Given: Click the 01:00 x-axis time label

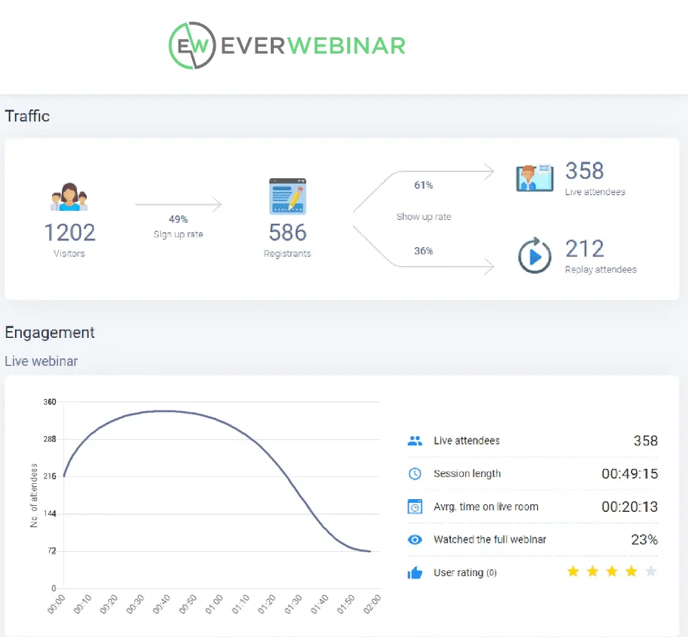Looking at the screenshot, I should click(214, 604).
